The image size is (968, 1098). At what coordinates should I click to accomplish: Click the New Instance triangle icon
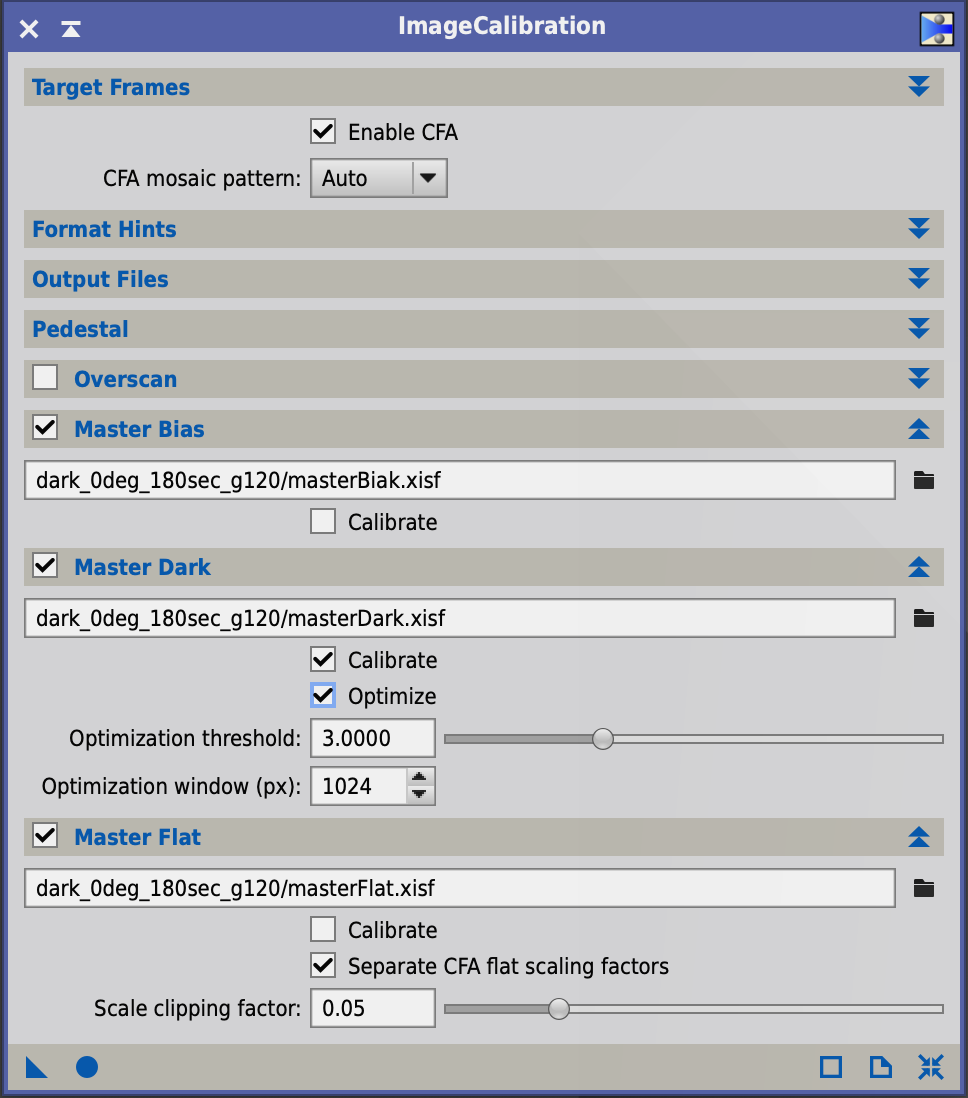(x=36, y=1067)
